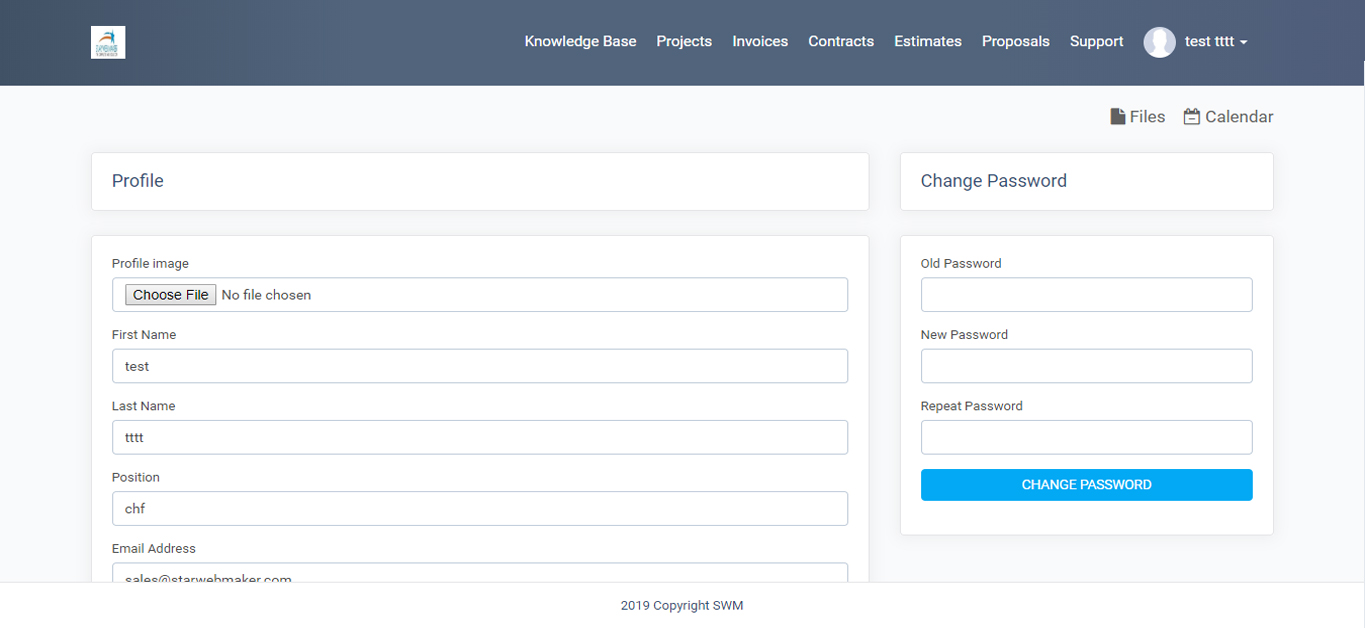
Task: Expand the test tttt user dropdown
Action: pos(1215,42)
